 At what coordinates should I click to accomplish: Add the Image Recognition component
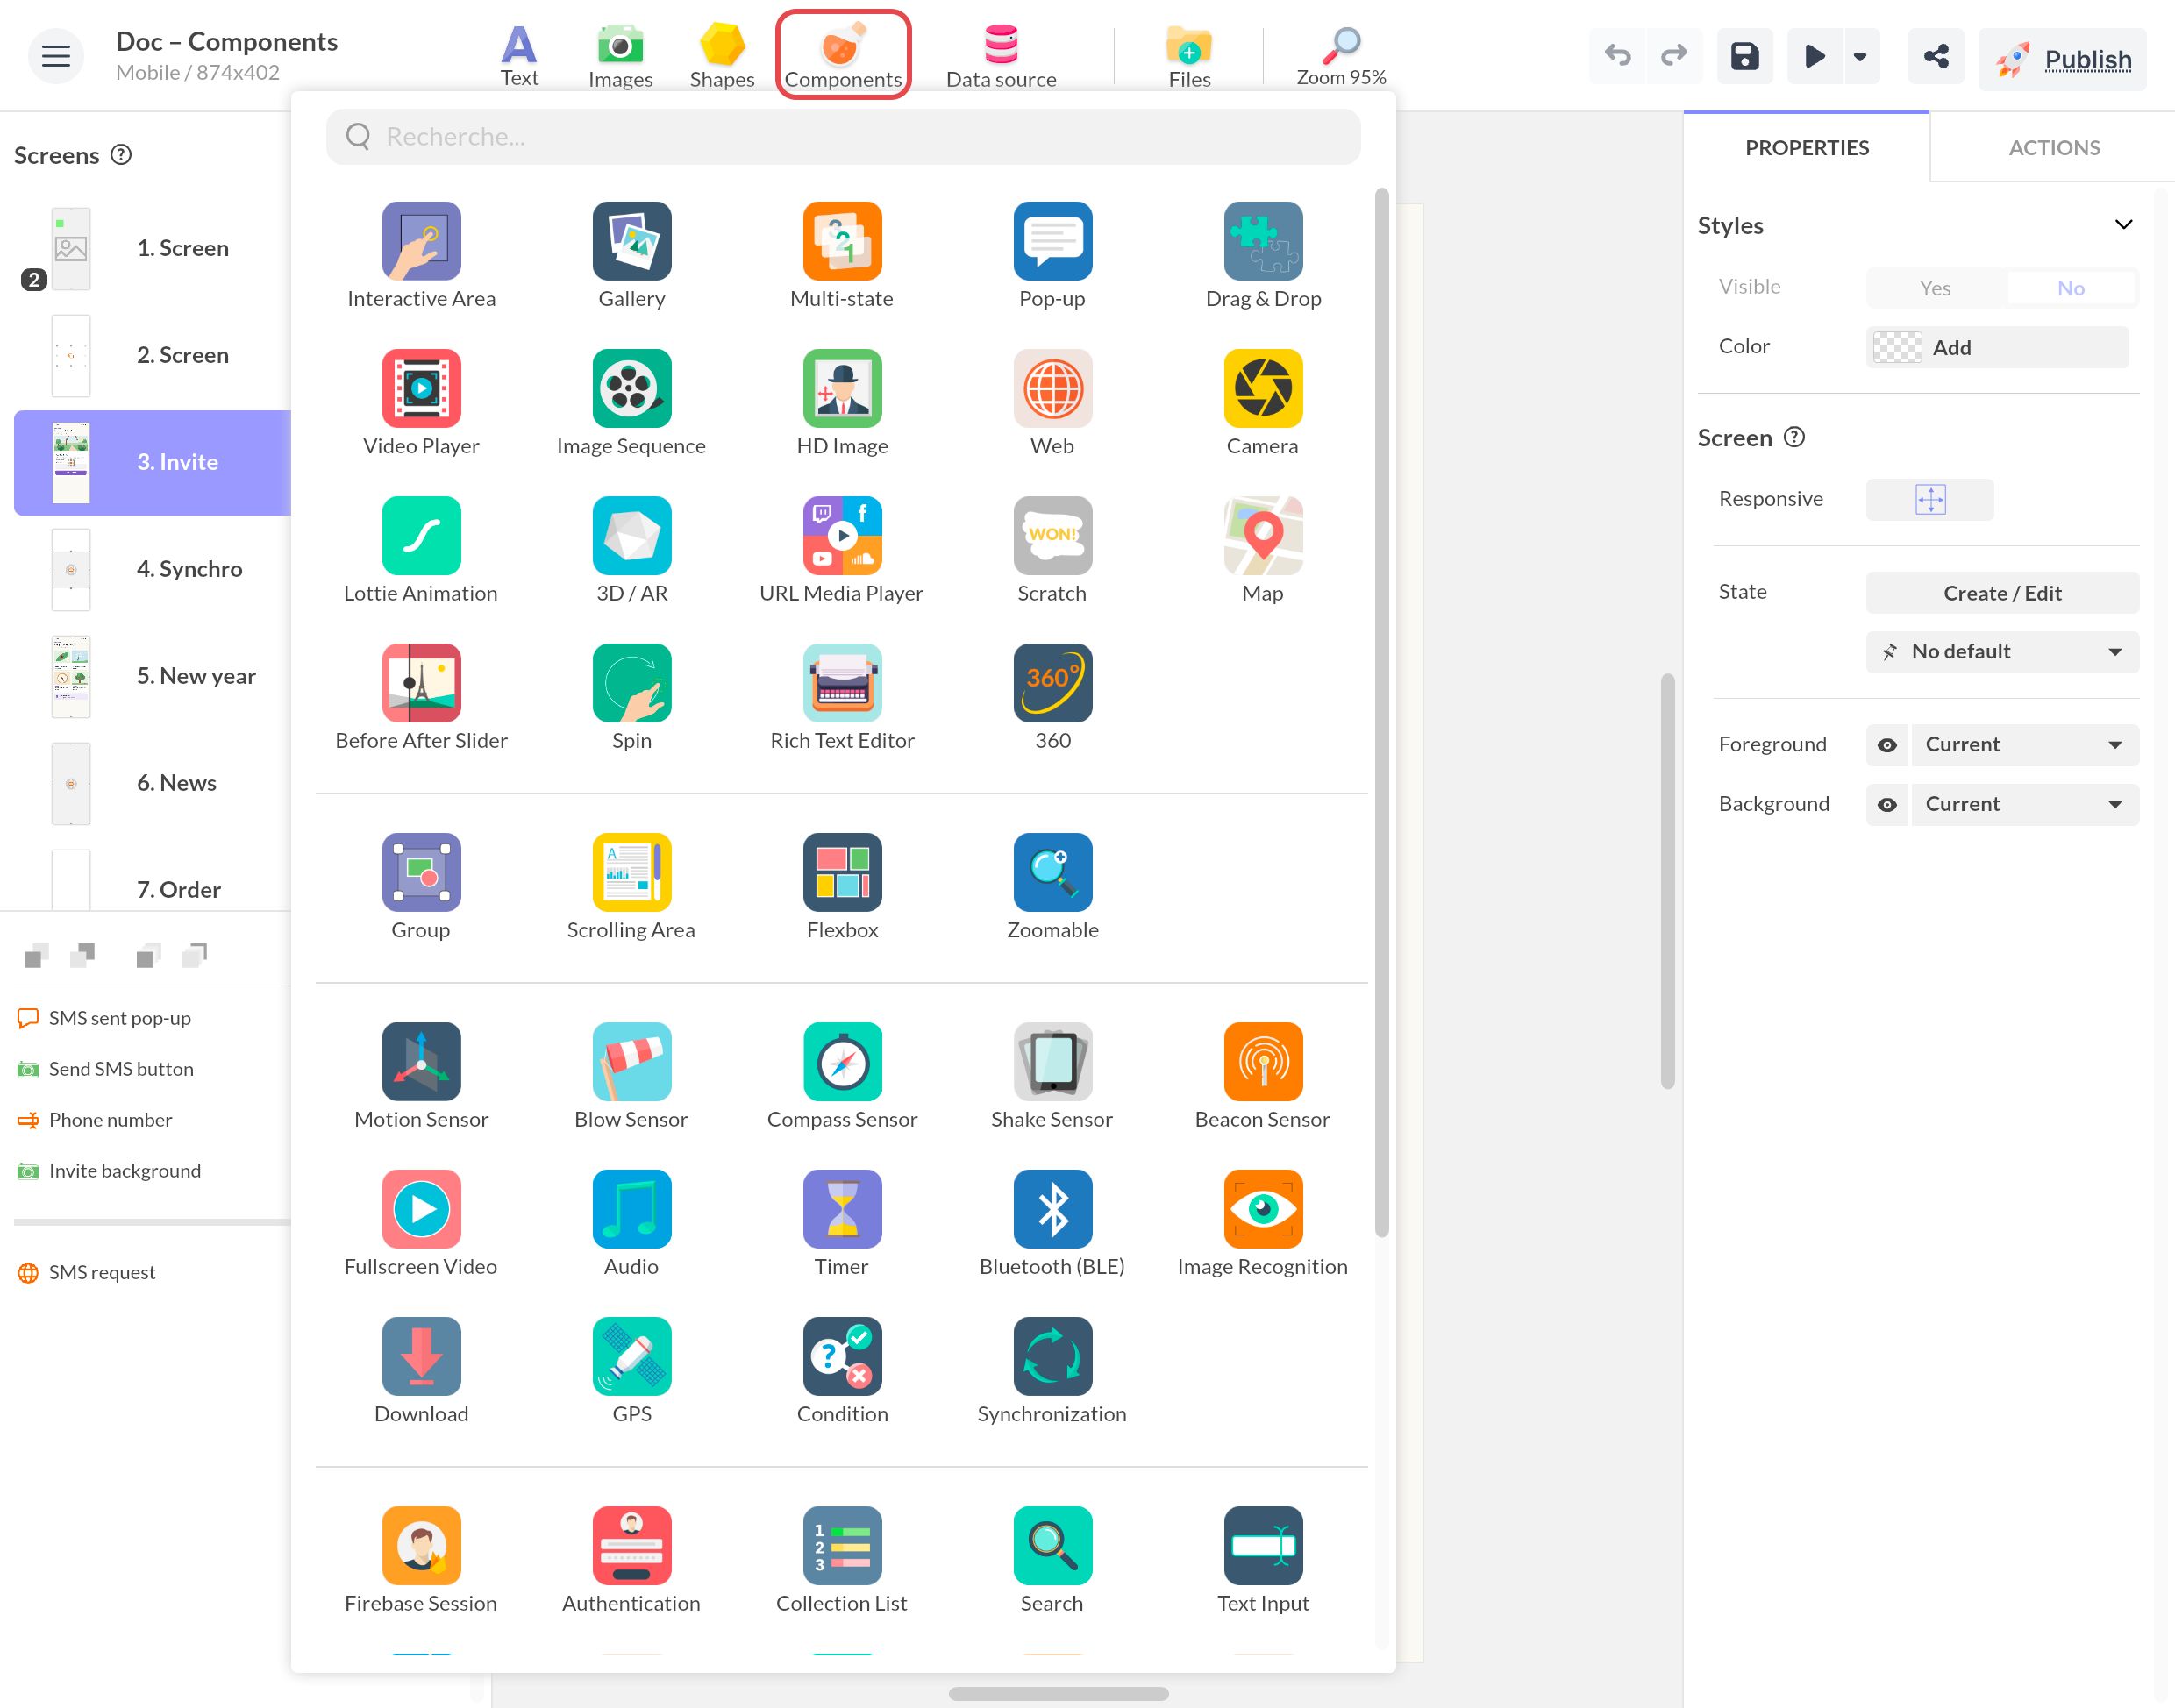[1263, 1223]
